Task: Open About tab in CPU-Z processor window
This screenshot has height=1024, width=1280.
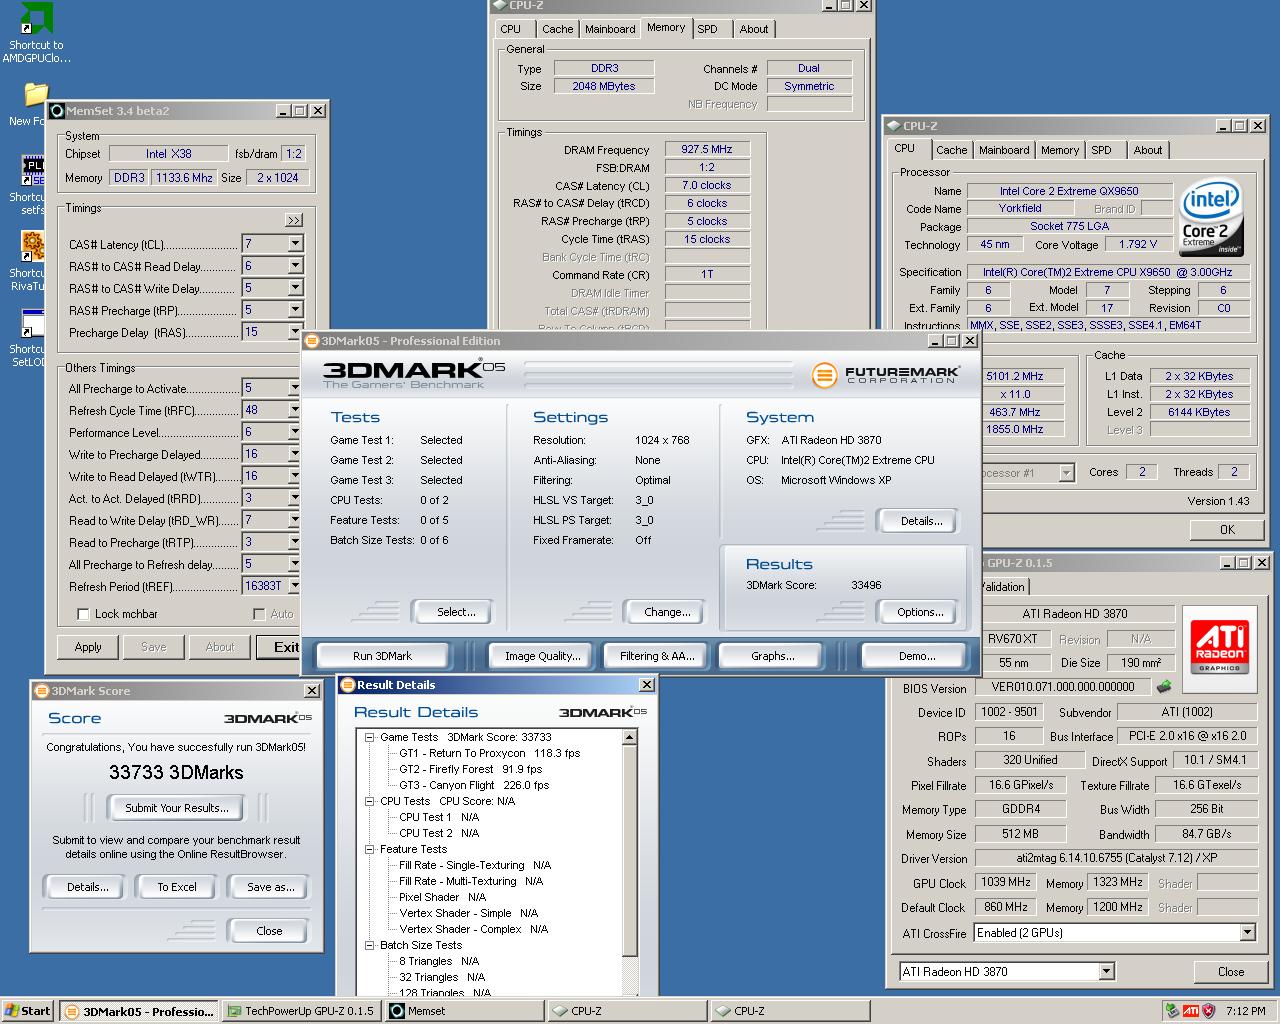Action: (x=1148, y=150)
